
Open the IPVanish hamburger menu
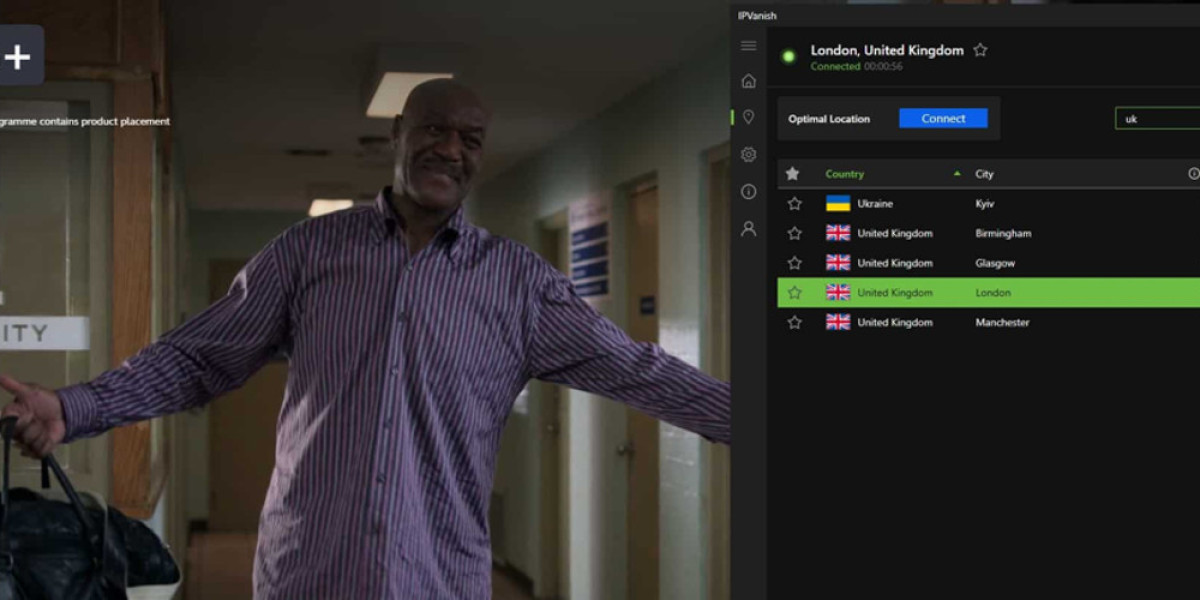(748, 46)
